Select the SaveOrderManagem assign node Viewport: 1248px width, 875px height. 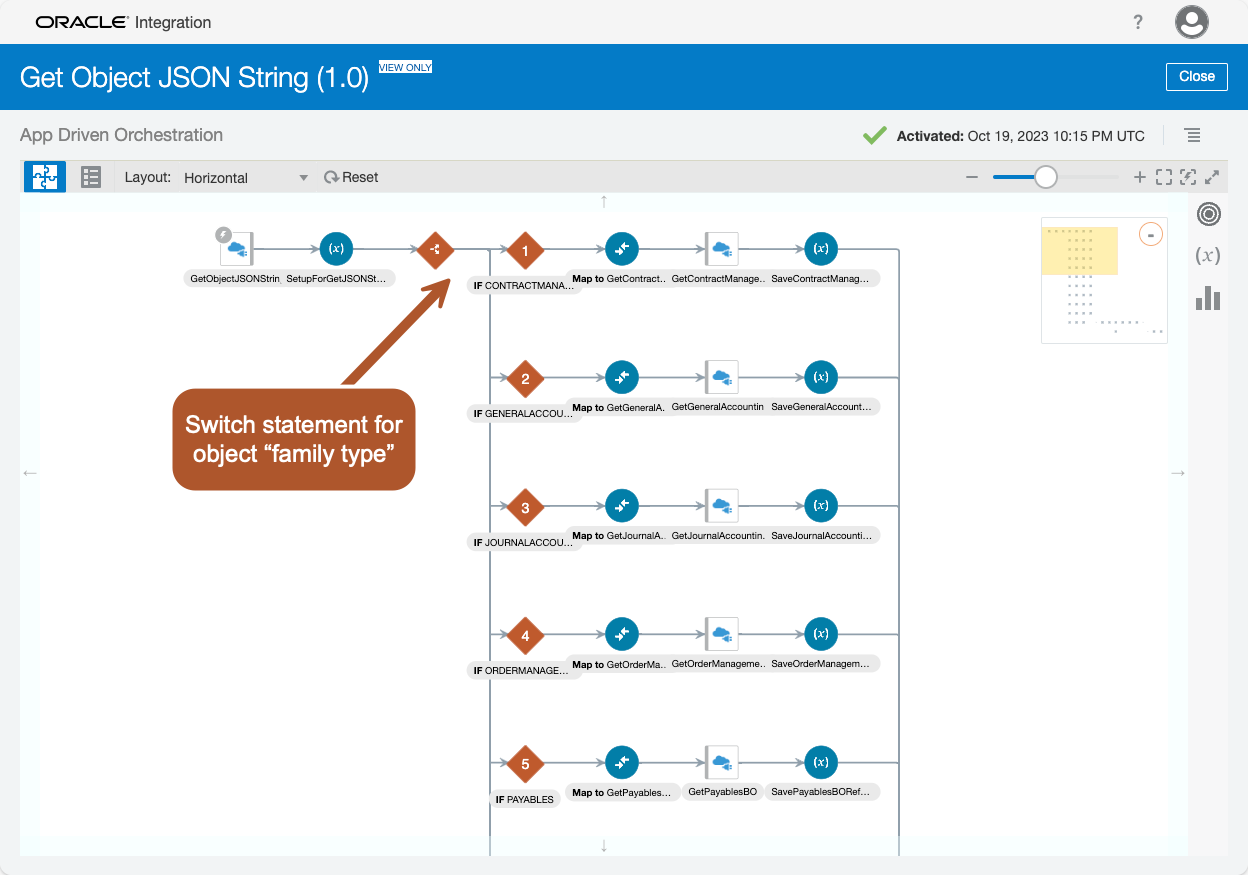point(820,633)
